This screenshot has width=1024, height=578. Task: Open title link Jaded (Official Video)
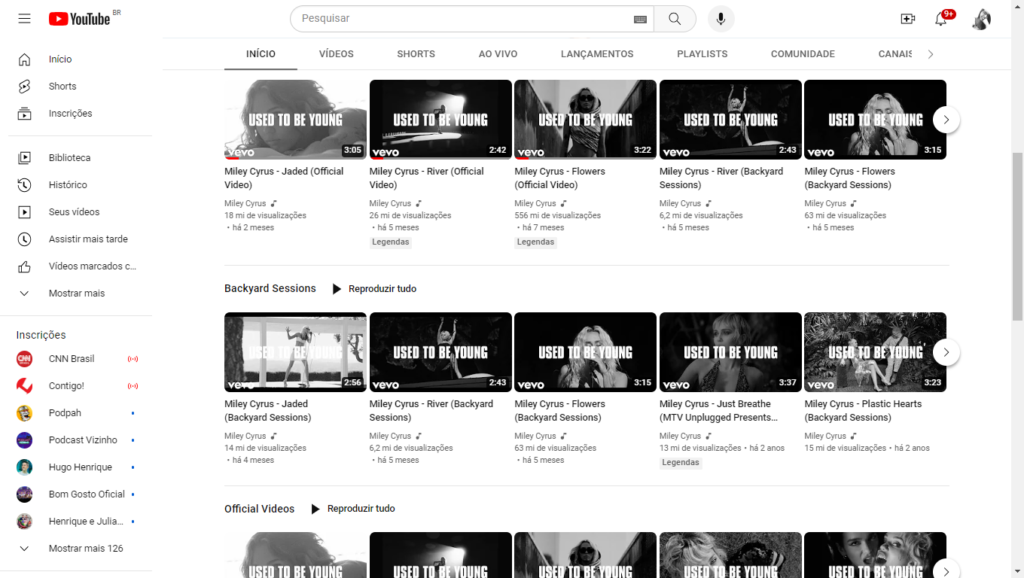pos(284,178)
